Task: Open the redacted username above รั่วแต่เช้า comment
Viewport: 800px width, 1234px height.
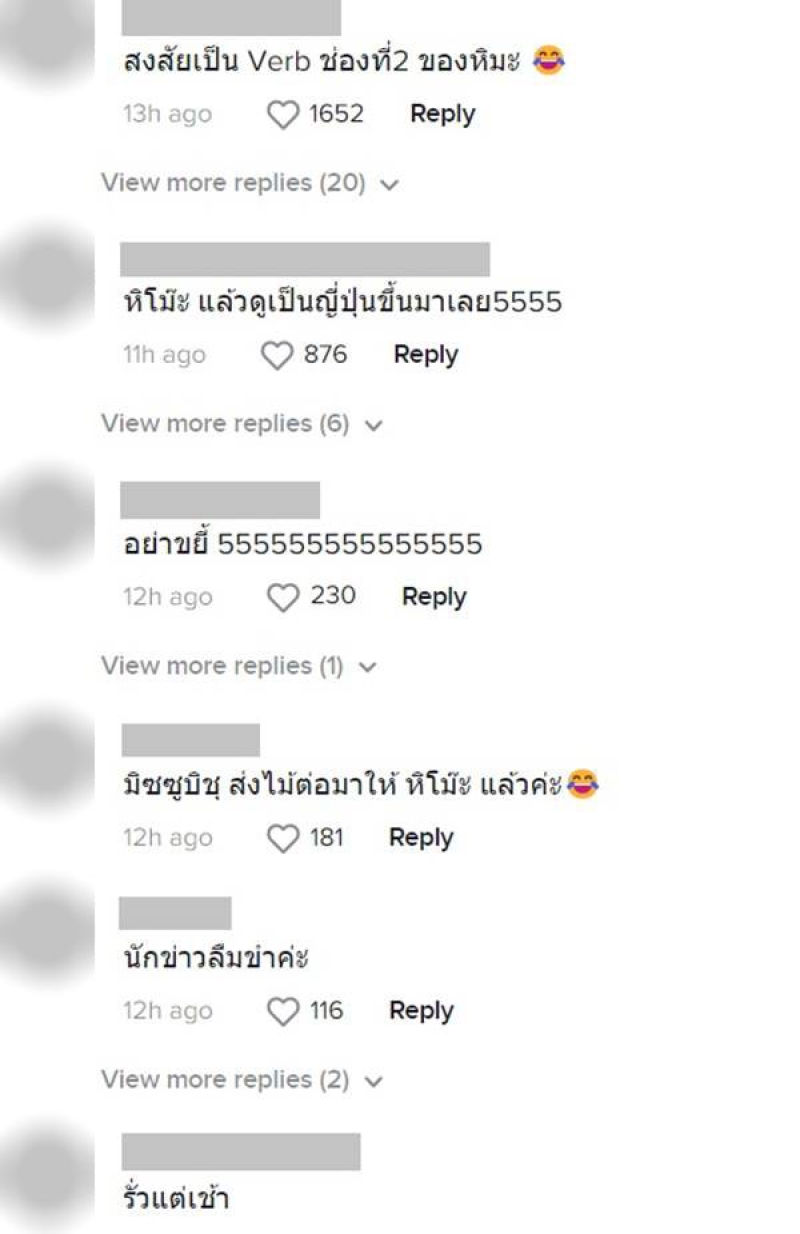Action: coord(240,1152)
